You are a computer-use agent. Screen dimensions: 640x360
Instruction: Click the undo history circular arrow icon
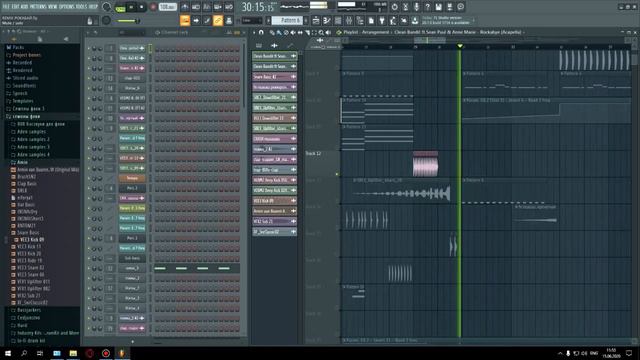394,7
